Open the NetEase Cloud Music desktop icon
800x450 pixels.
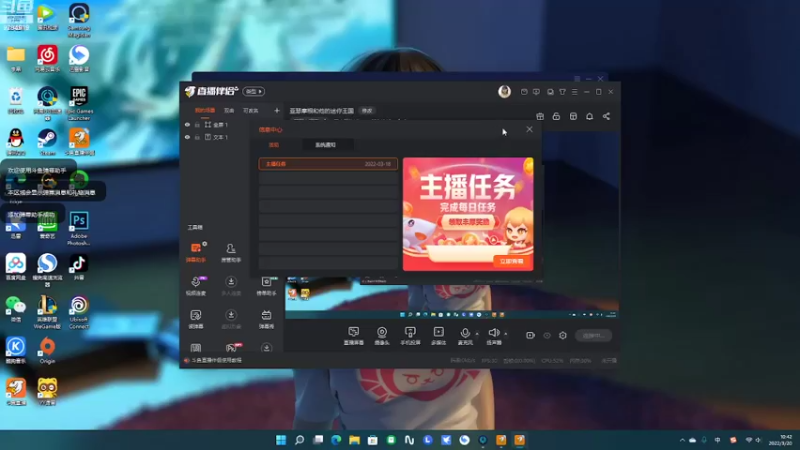point(47,58)
